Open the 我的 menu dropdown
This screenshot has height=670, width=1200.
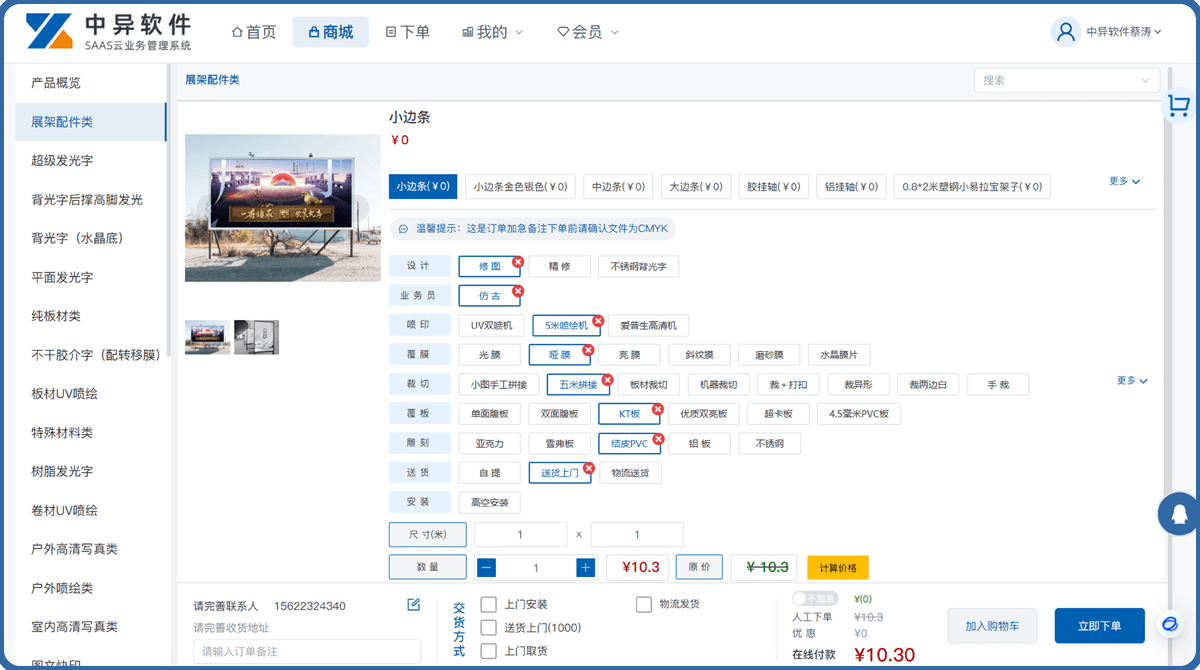[493, 32]
